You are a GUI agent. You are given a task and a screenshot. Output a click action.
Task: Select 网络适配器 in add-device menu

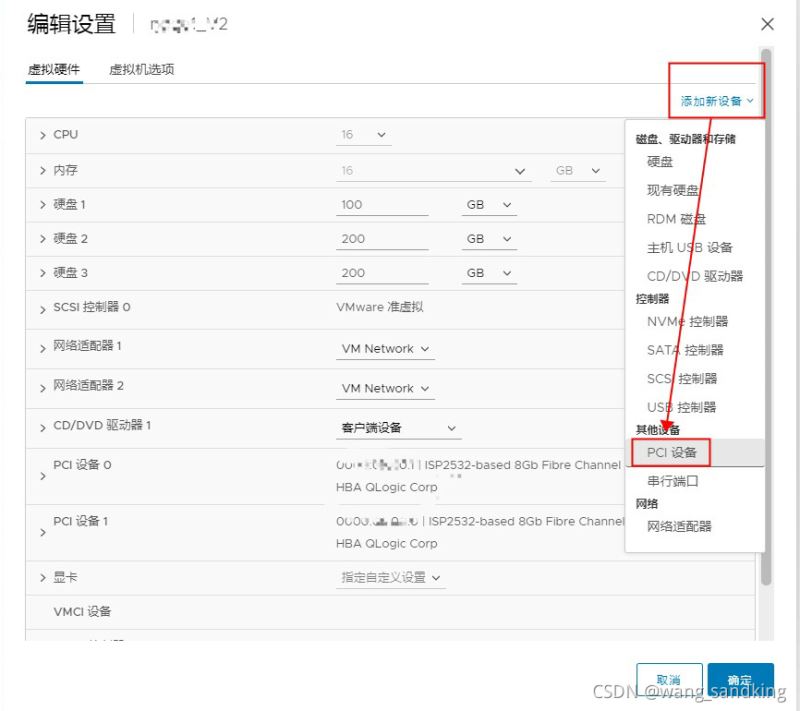click(679, 527)
